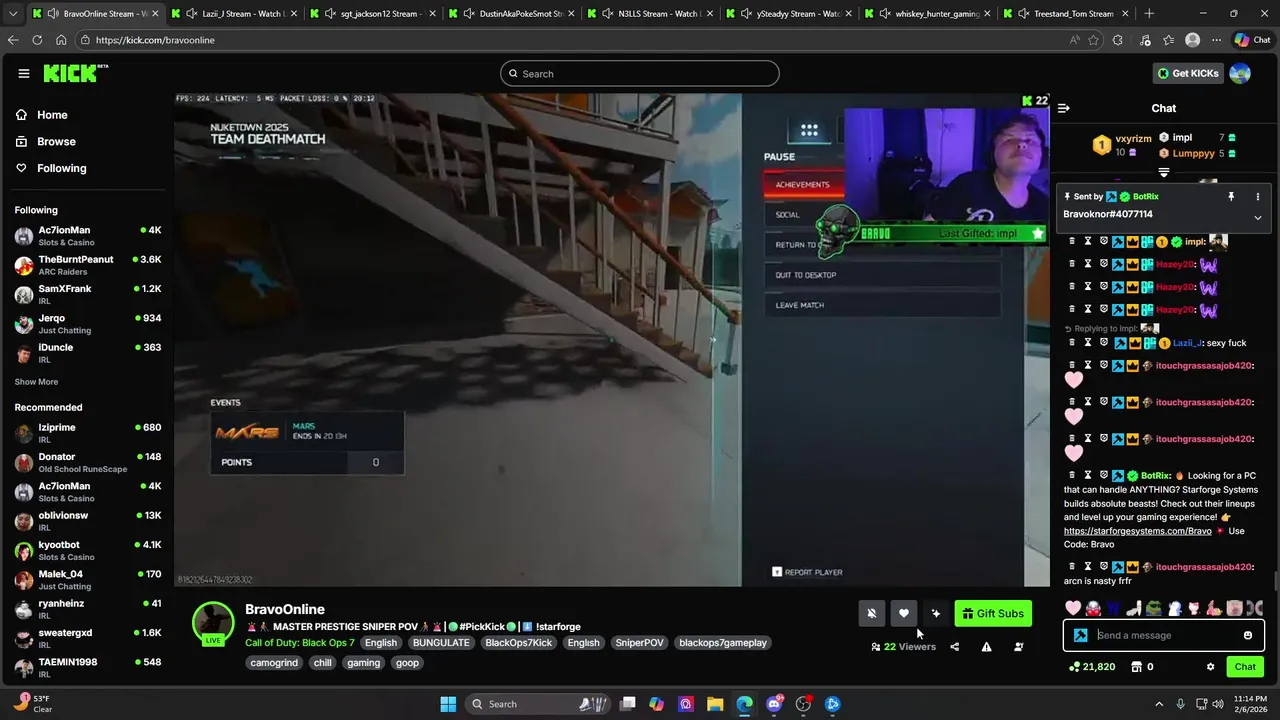Switch to the ySteadyy Stream tab
The image size is (1280, 720).
pyautogui.click(x=788, y=14)
